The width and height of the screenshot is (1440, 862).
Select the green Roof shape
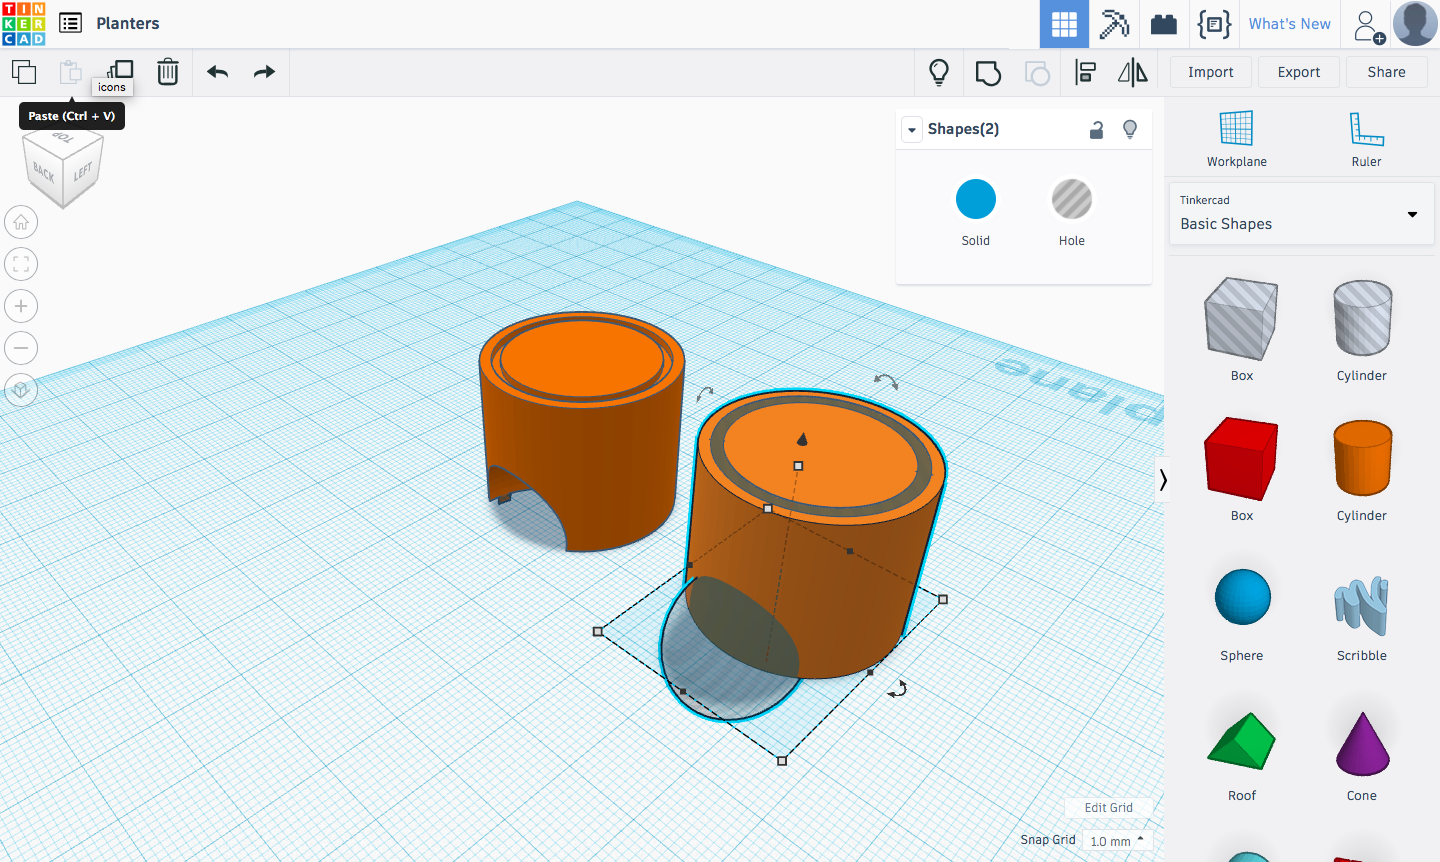1242,741
